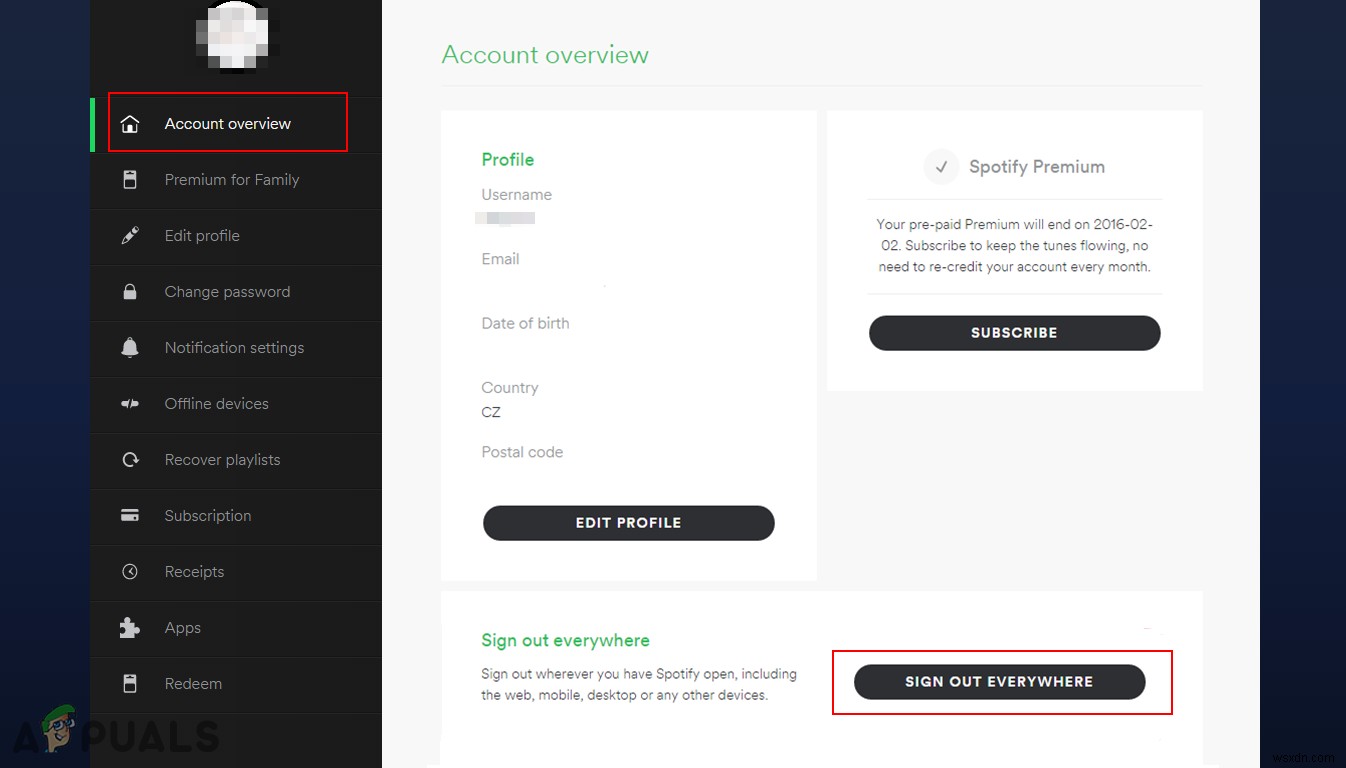Click the calendar icon for Premium for Family

[130, 179]
